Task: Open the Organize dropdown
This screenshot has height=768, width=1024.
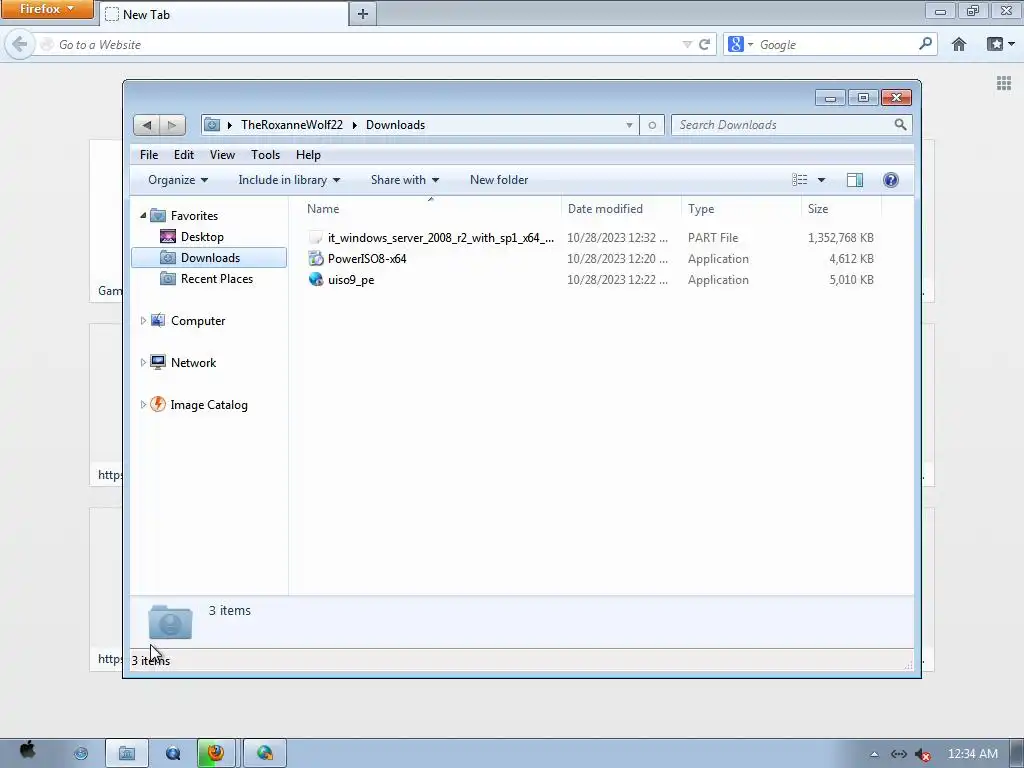Action: click(178, 180)
